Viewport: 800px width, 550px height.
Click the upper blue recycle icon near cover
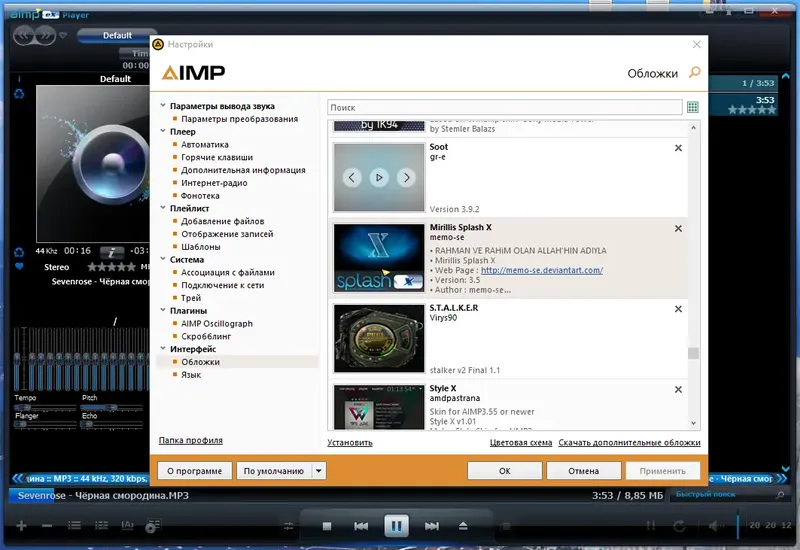click(x=19, y=94)
